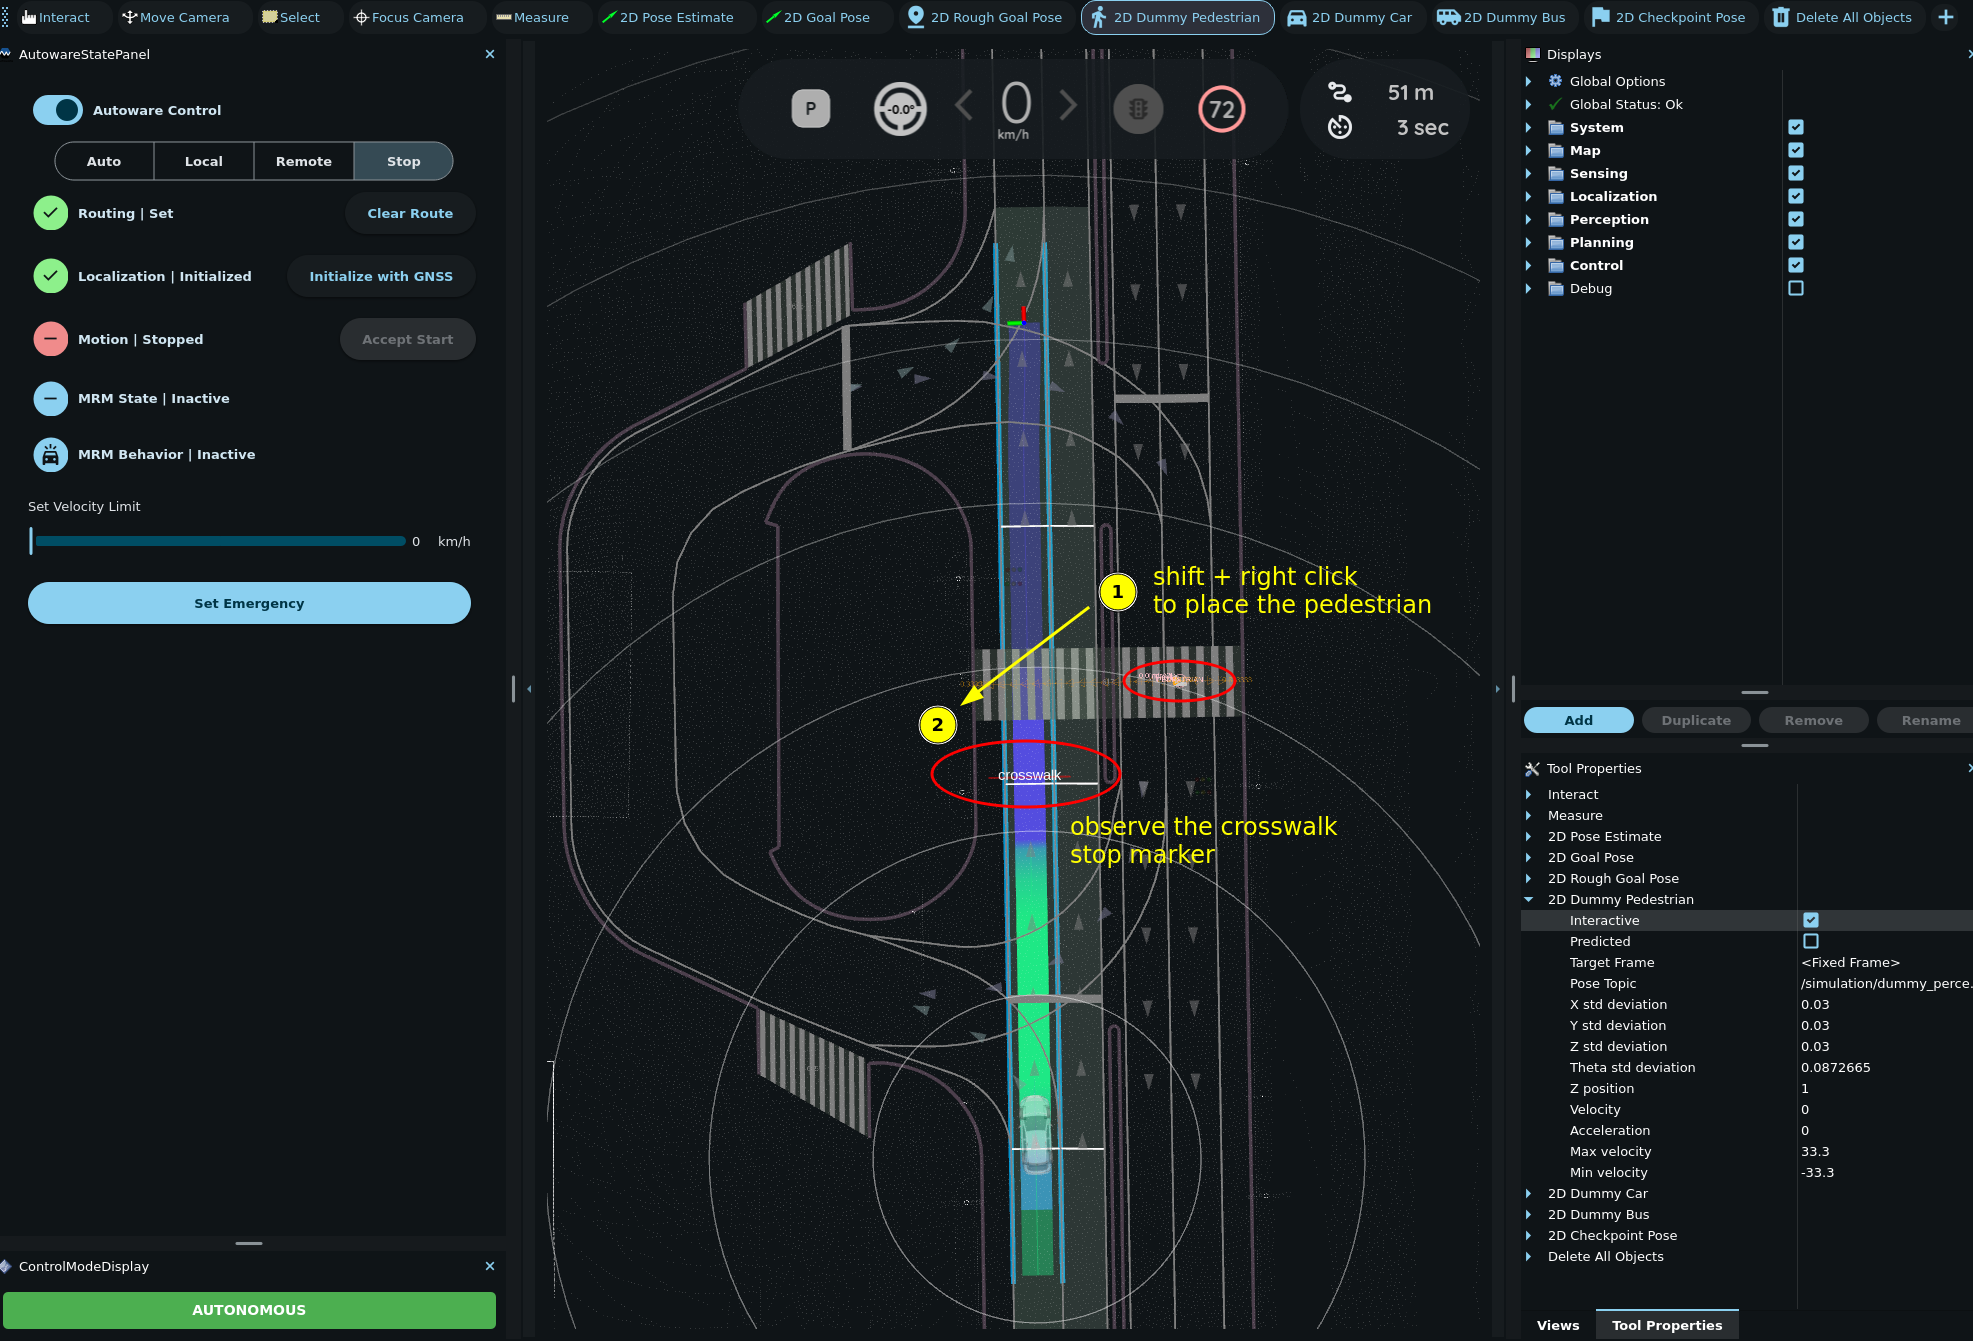This screenshot has width=1973, height=1341.
Task: Select the Auto operation mode
Action: 104,161
